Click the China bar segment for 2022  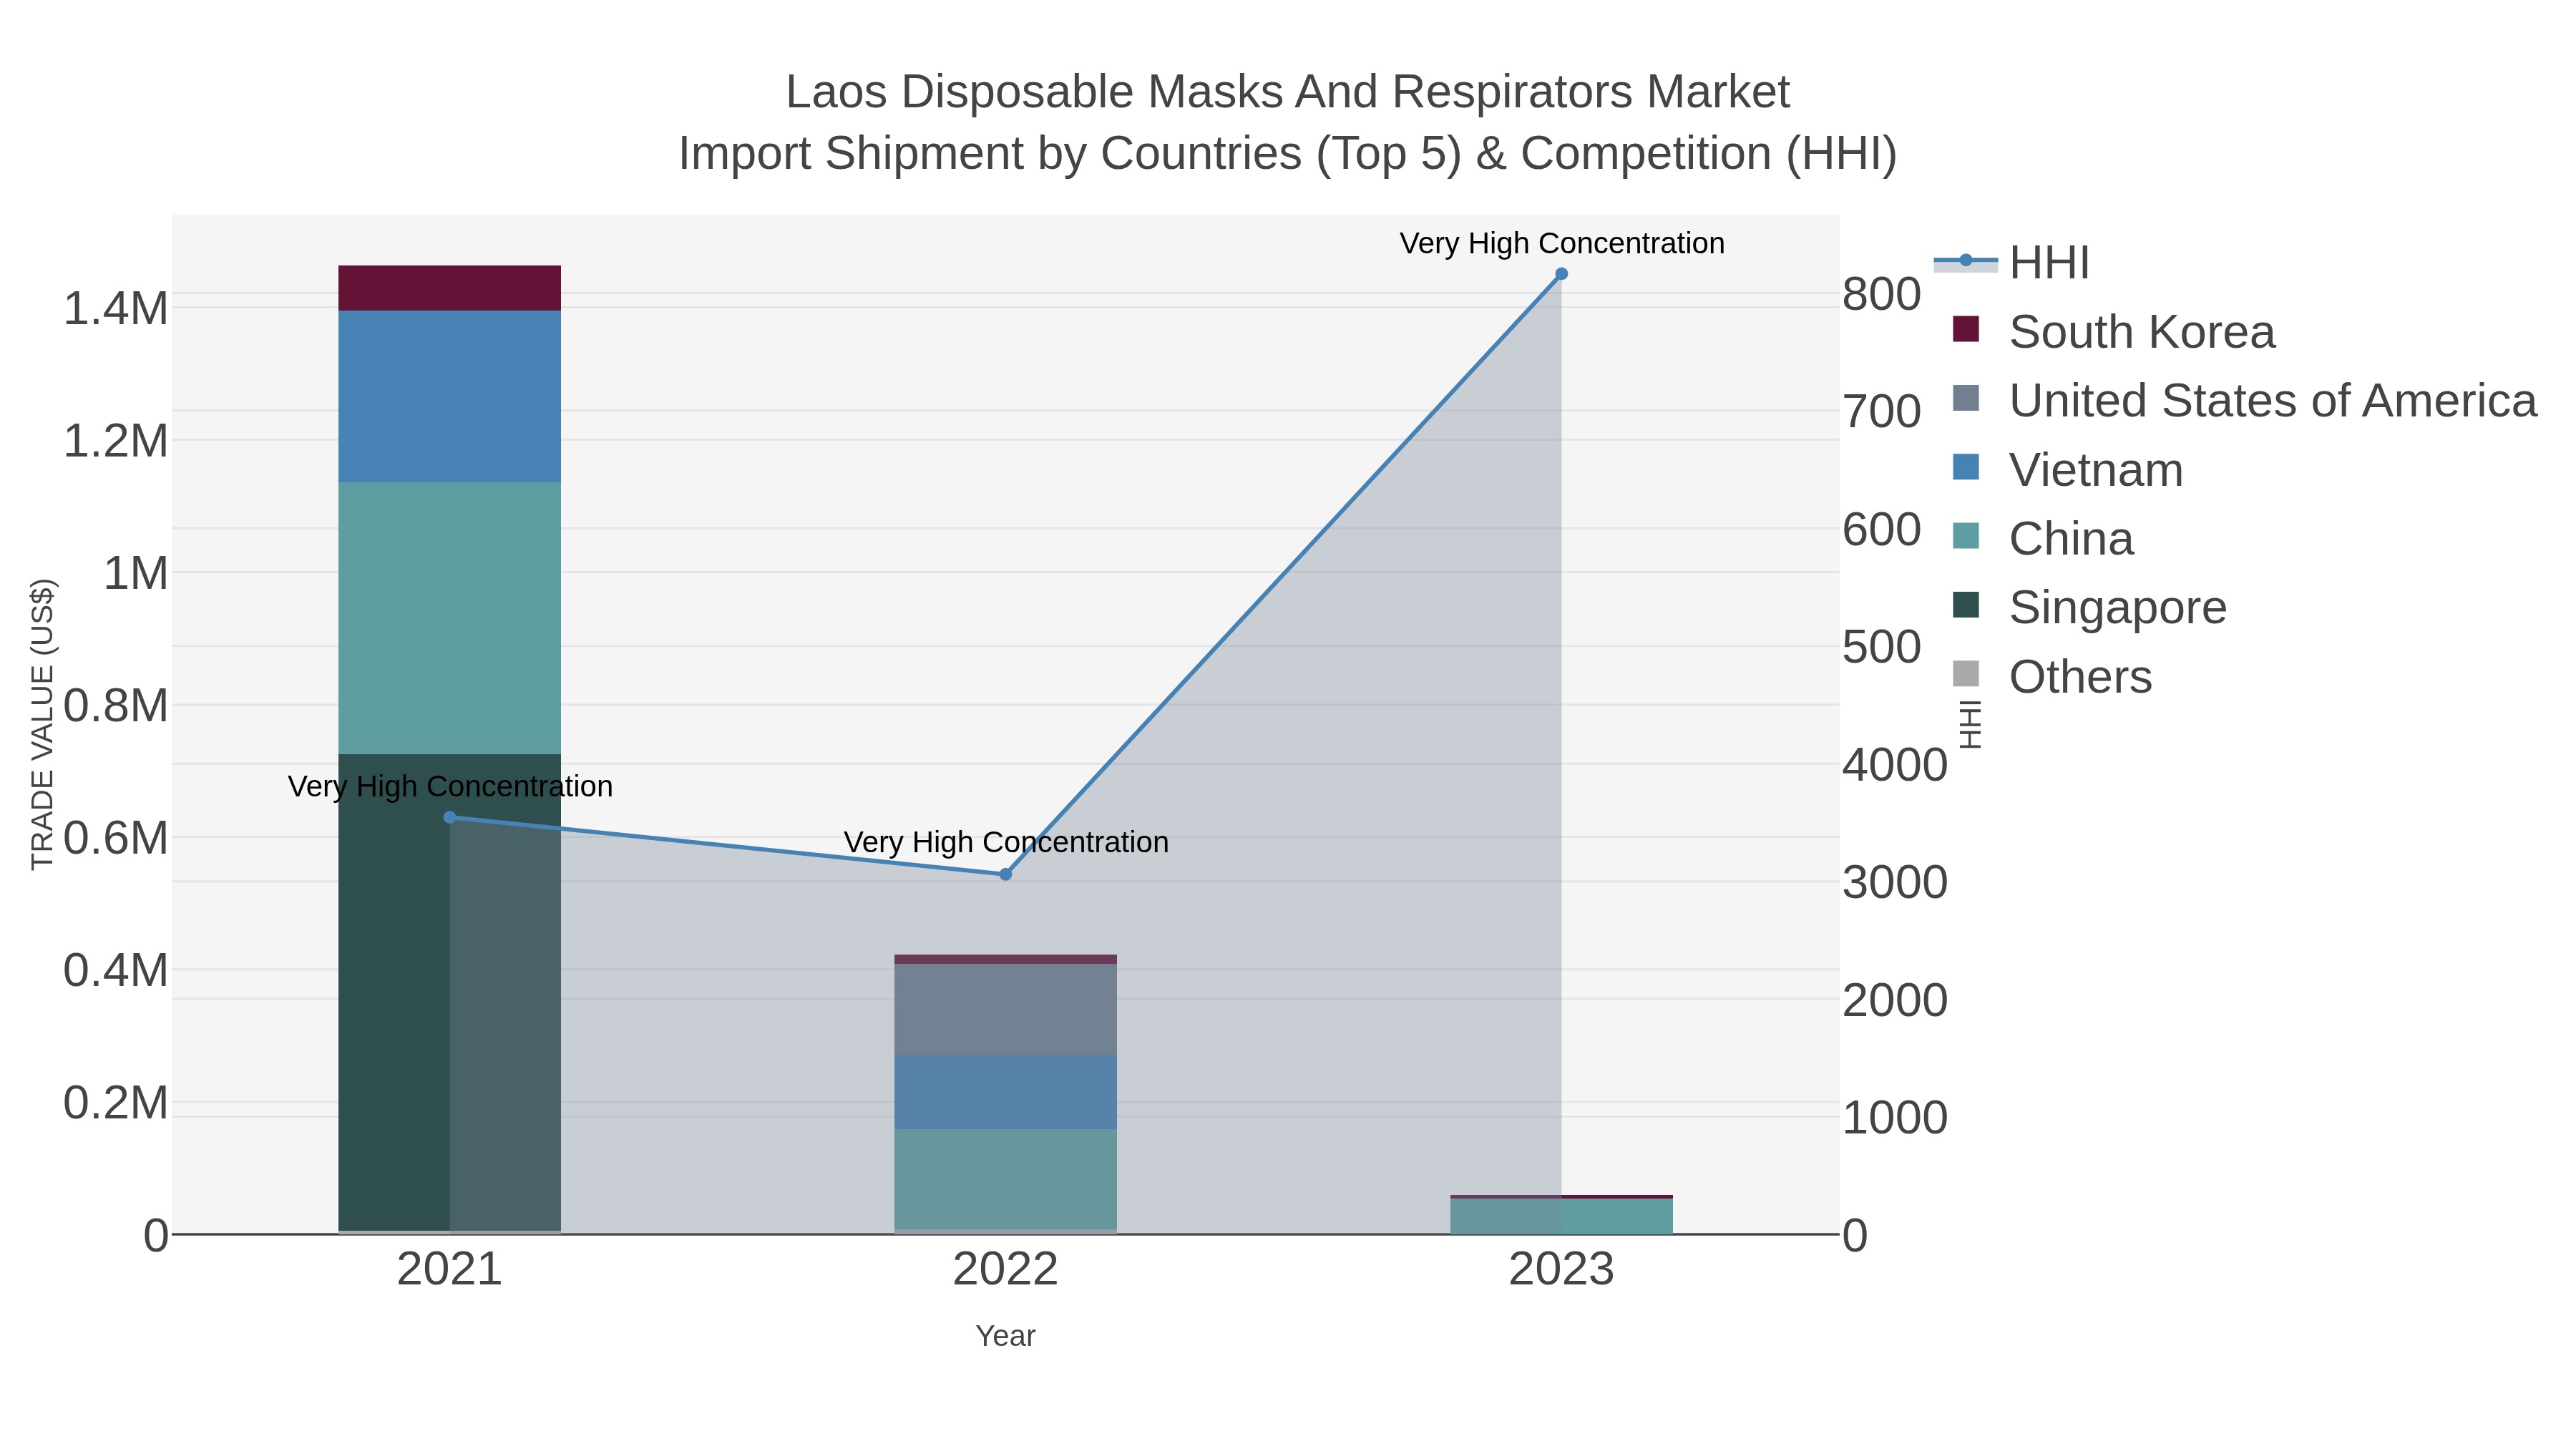click(1006, 1179)
